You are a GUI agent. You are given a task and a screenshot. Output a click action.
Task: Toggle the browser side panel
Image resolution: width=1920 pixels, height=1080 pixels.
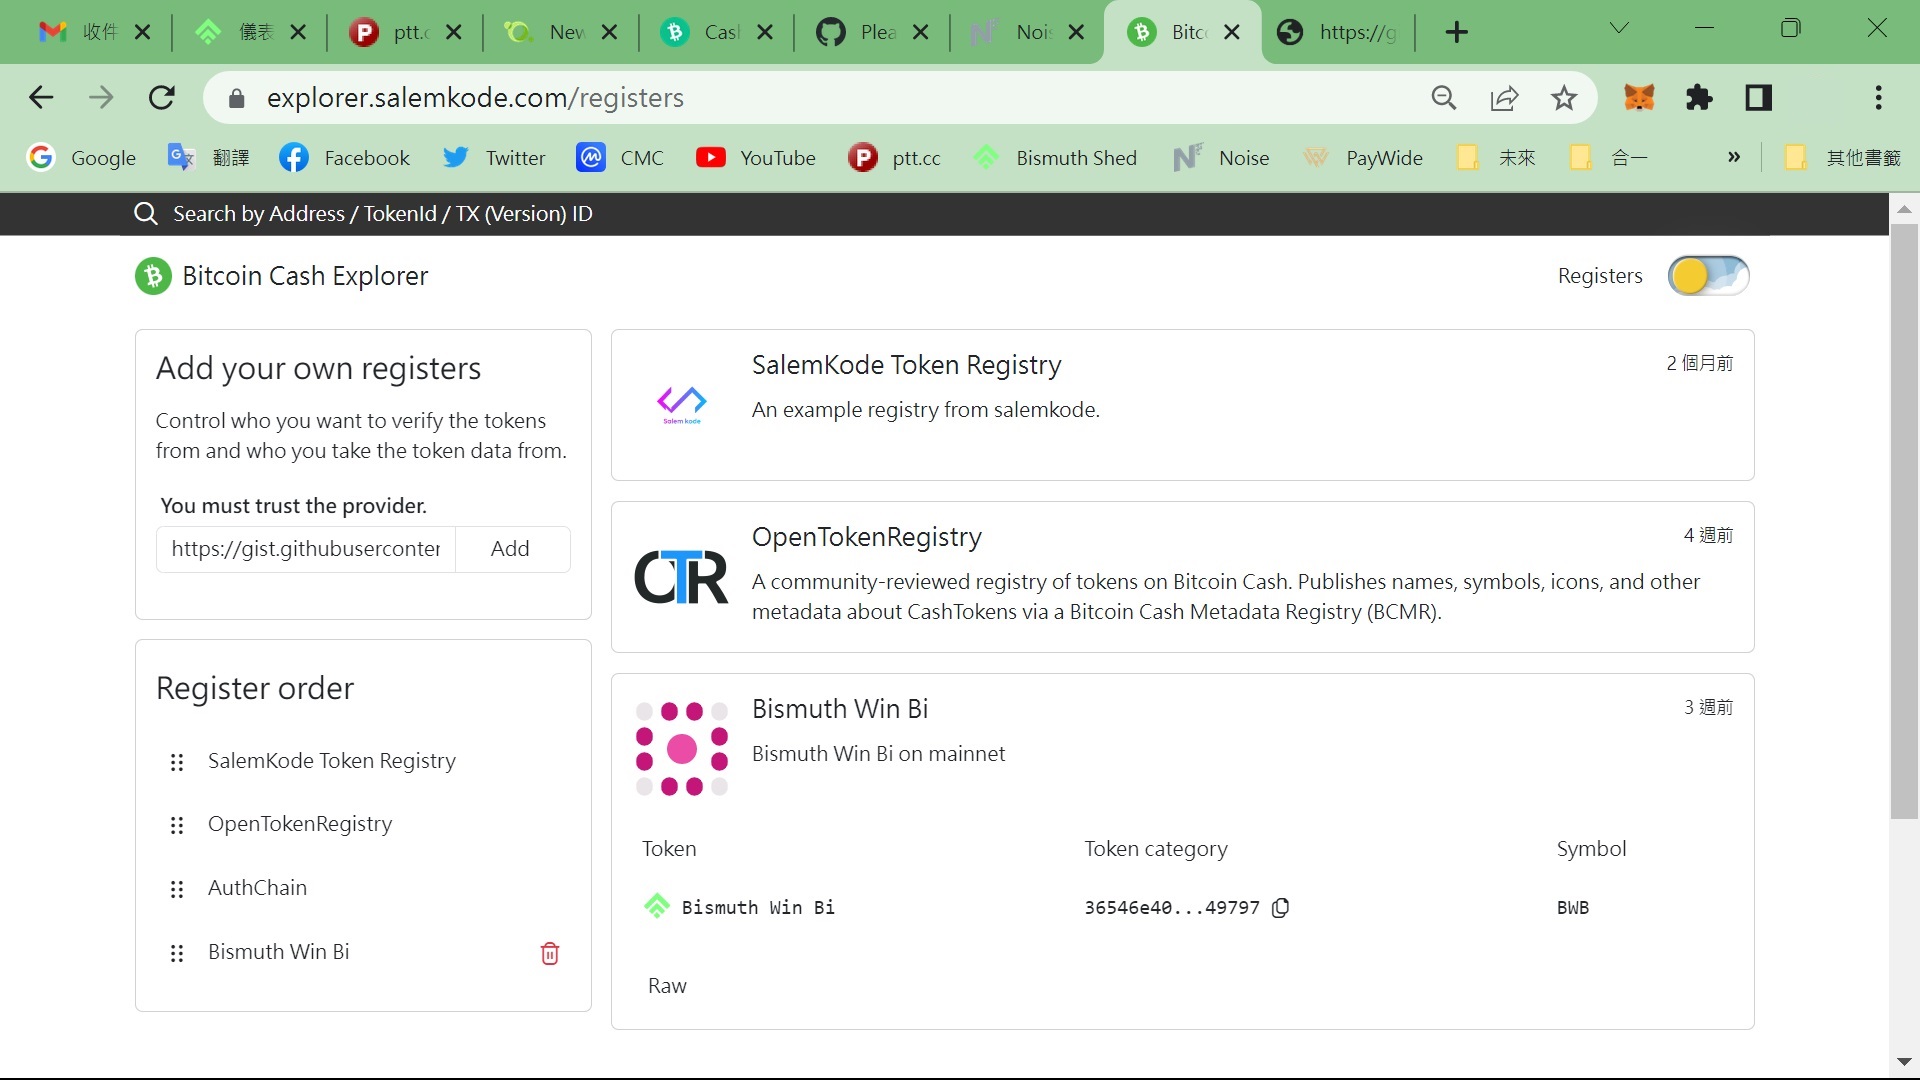1759,98
